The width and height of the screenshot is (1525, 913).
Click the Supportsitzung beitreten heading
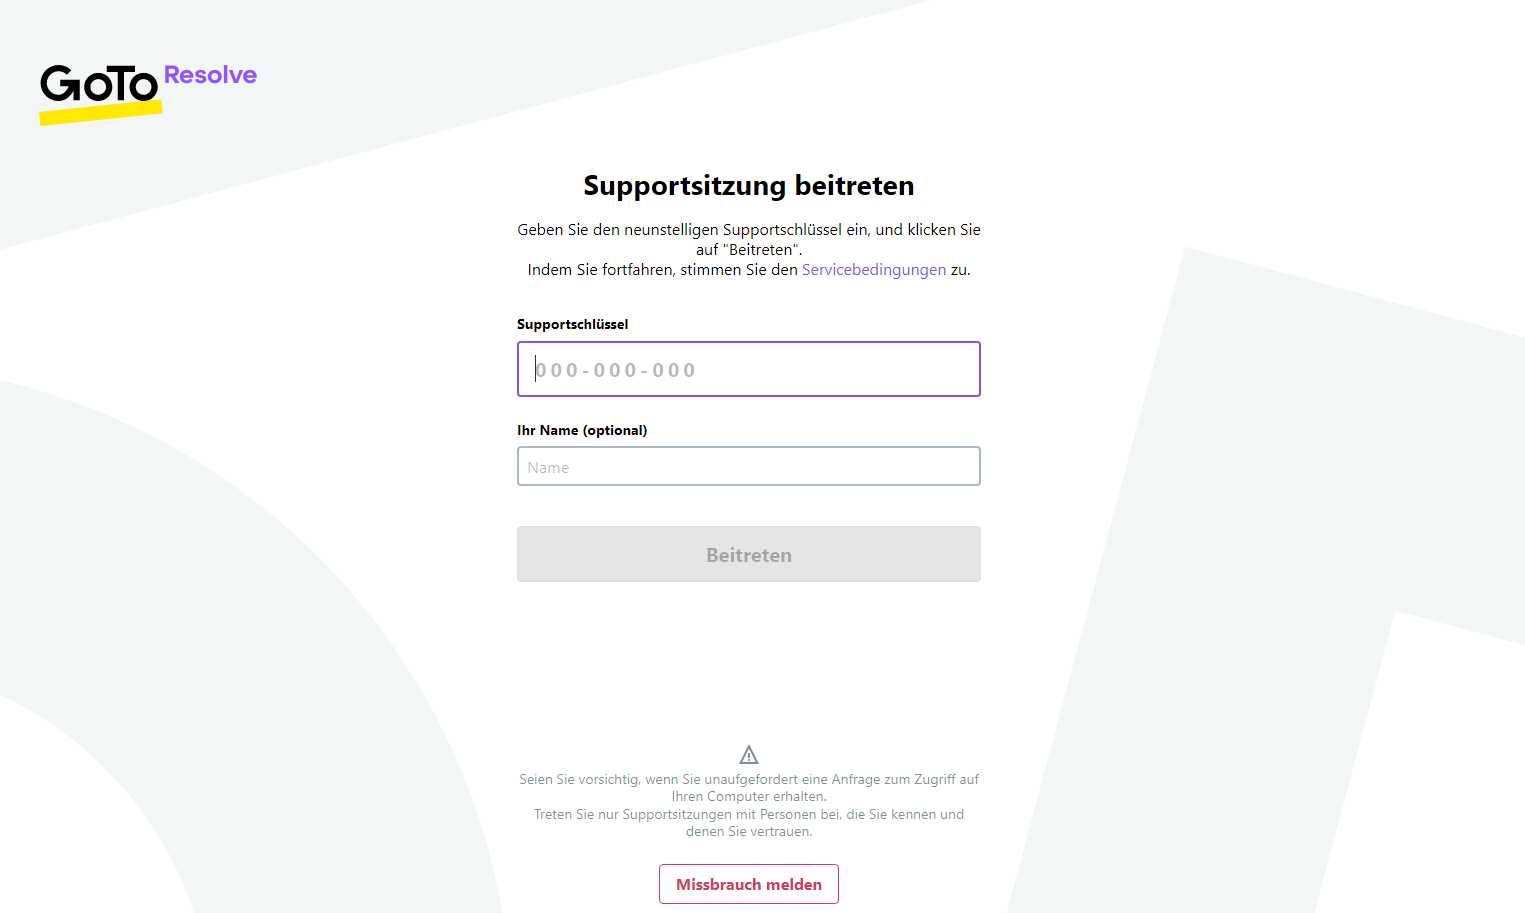tap(748, 186)
